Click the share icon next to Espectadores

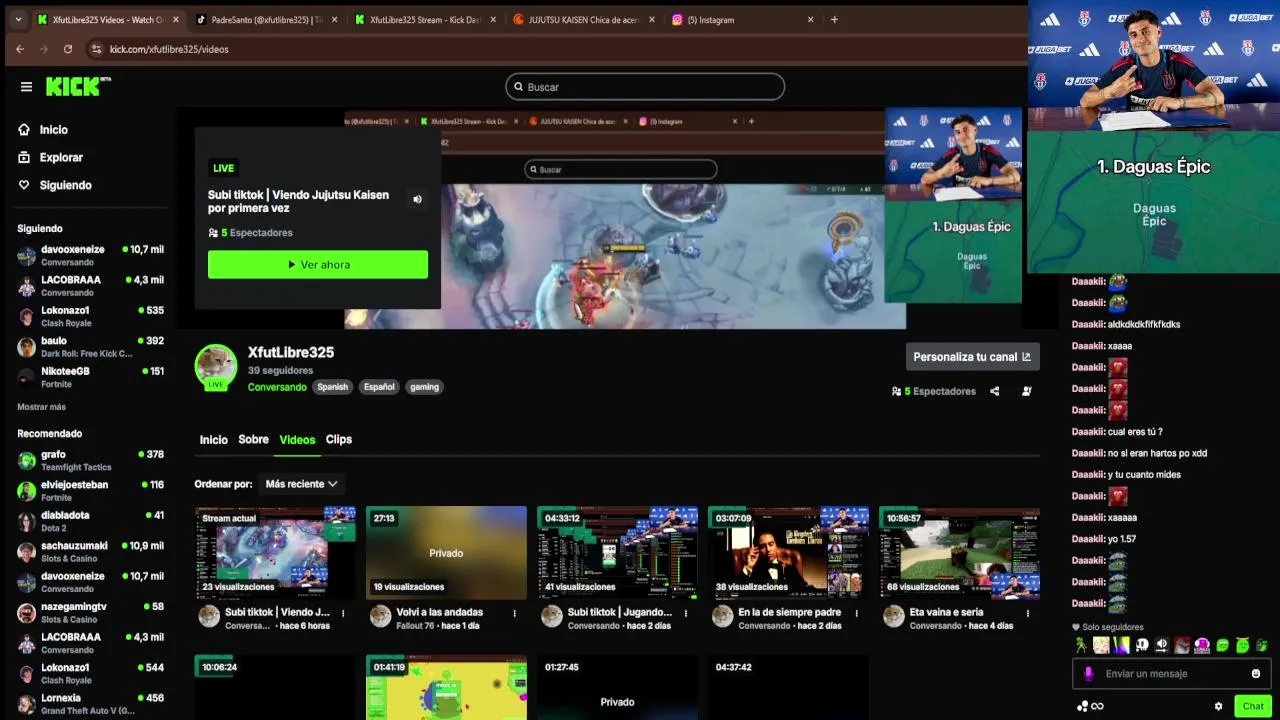[994, 391]
